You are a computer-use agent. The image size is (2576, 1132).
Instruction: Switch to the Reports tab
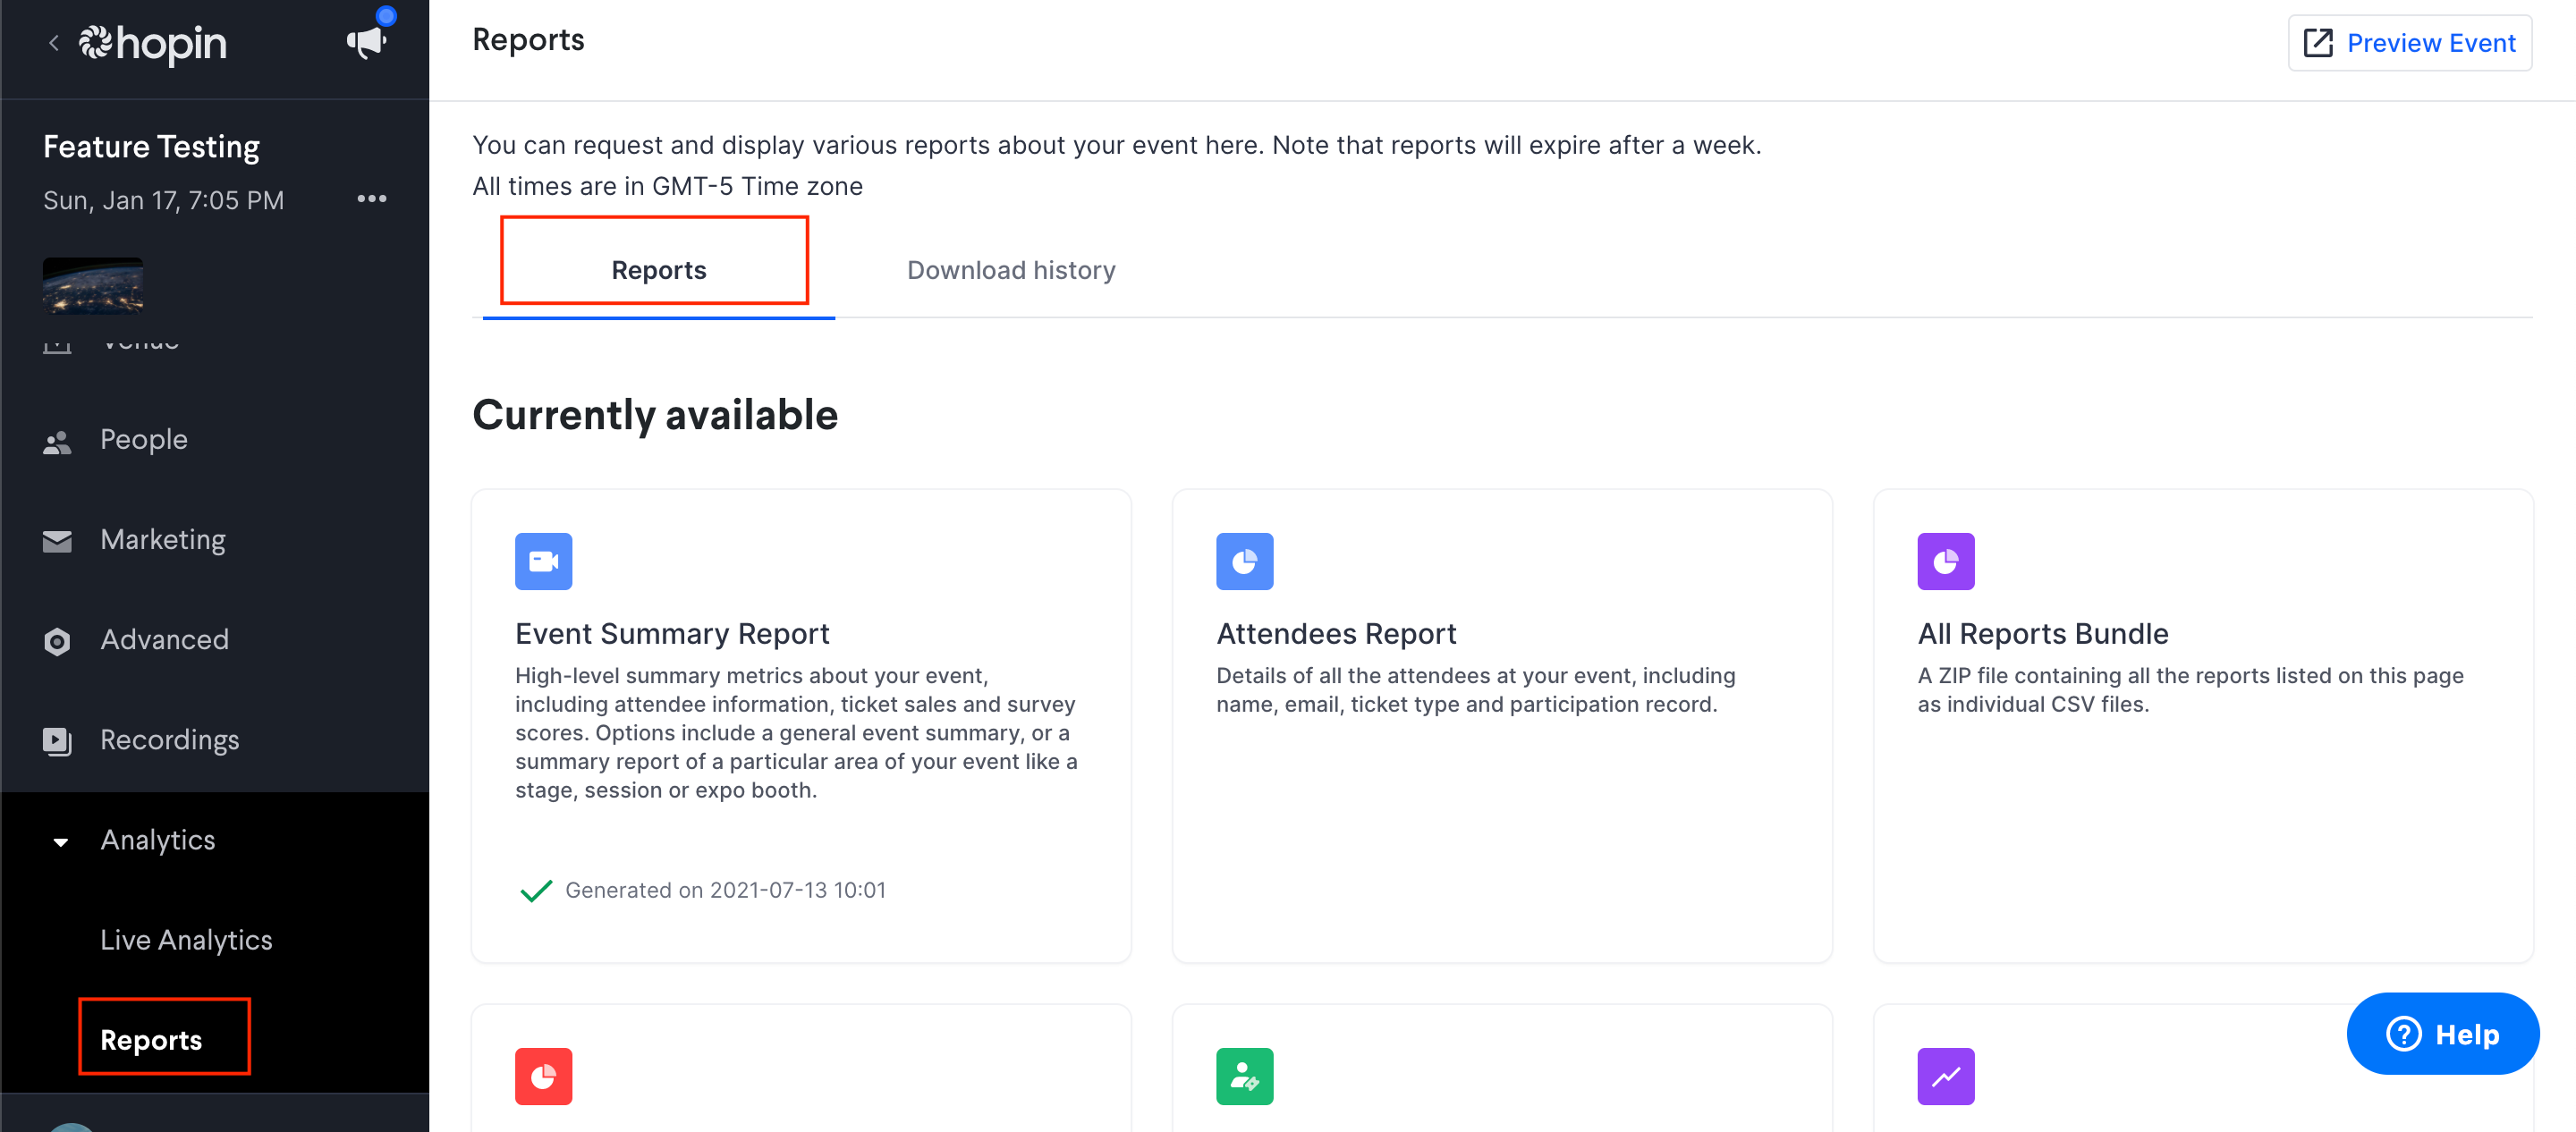tap(659, 270)
